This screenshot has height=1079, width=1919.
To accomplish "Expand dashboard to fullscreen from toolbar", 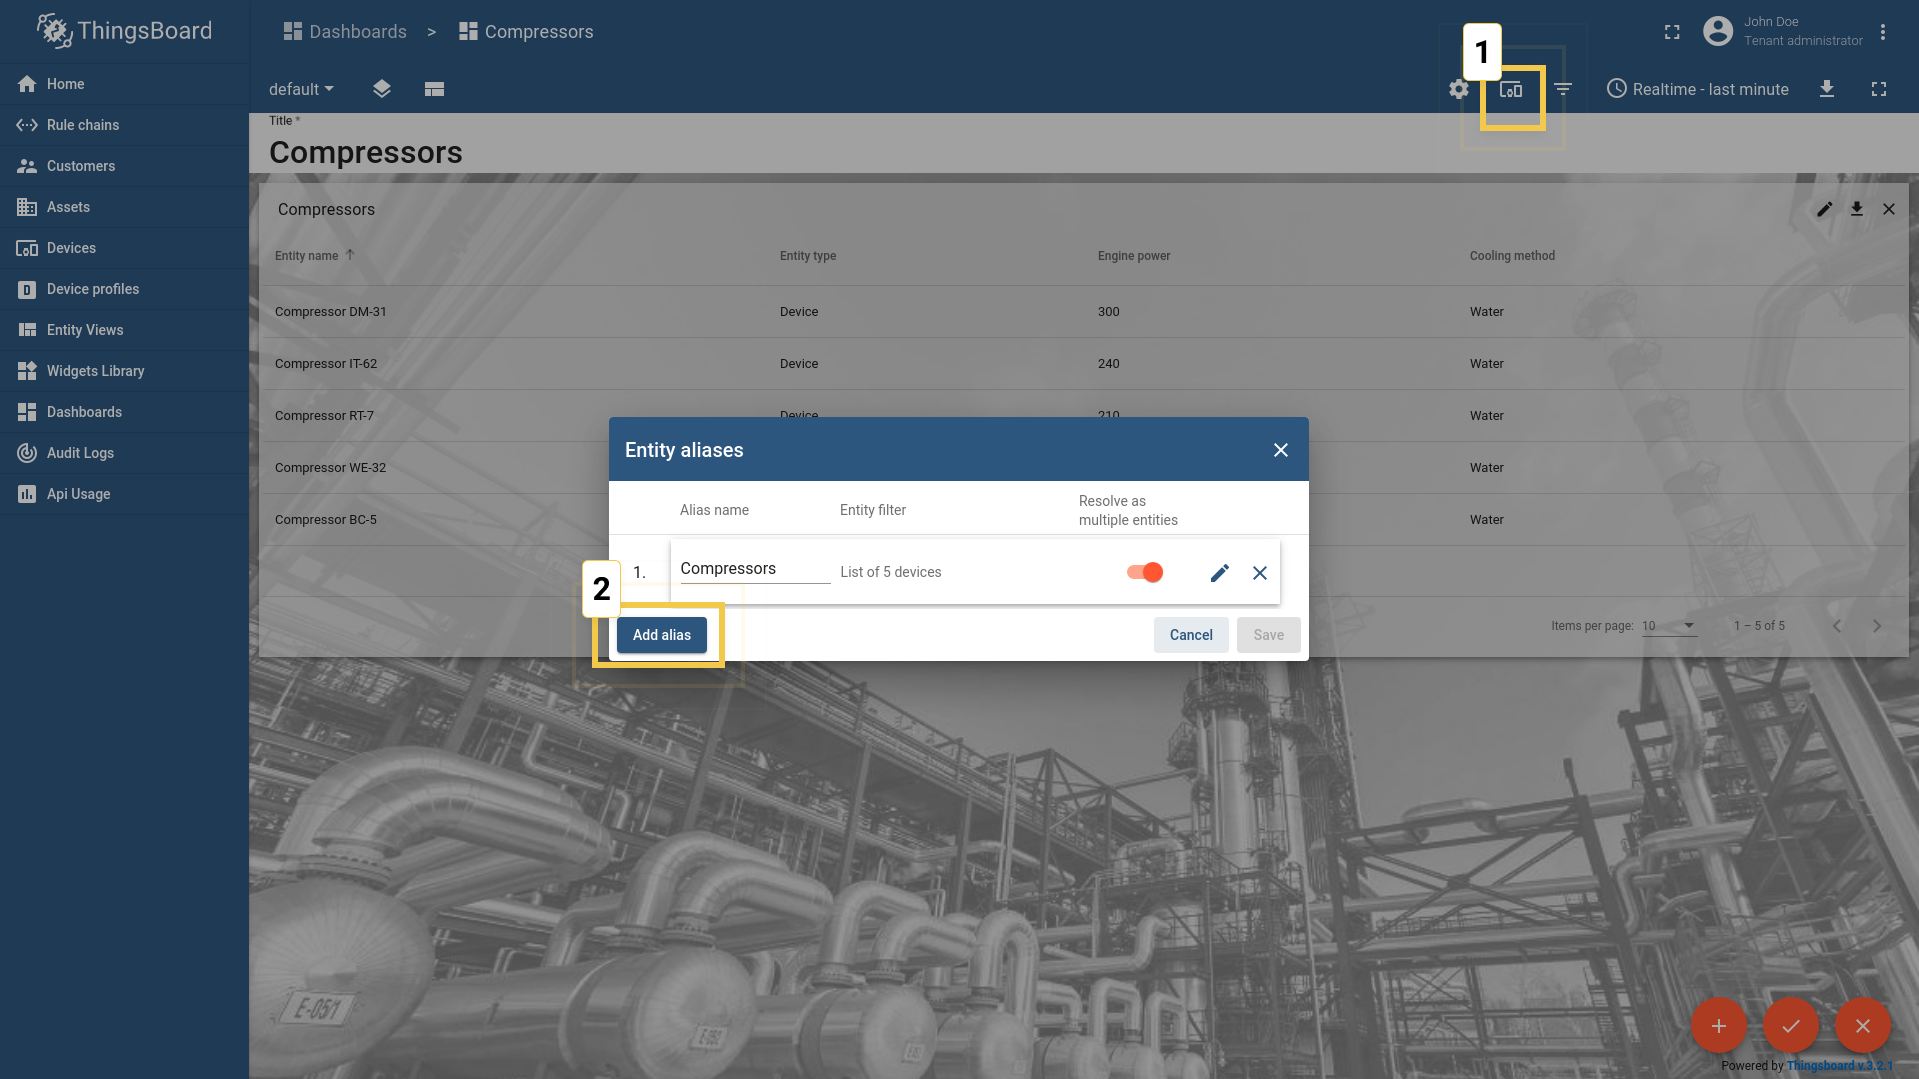I will (x=1879, y=89).
